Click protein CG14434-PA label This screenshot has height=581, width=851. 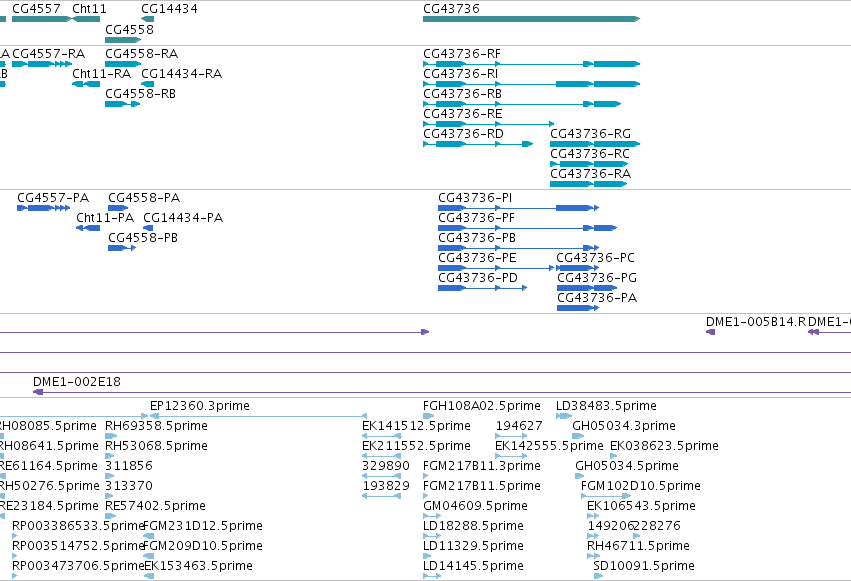[183, 218]
